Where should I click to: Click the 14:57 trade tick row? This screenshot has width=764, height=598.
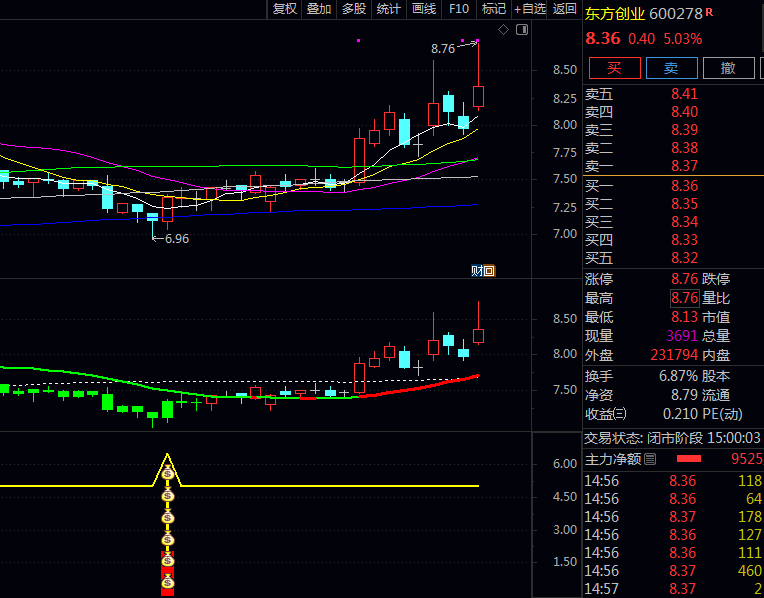click(x=674, y=589)
